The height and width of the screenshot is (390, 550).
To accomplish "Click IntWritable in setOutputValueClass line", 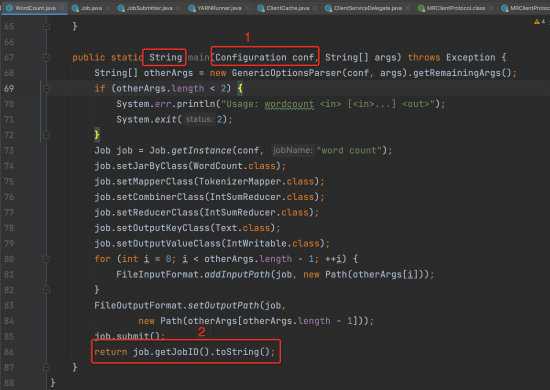I will pyautogui.click(x=256, y=243).
